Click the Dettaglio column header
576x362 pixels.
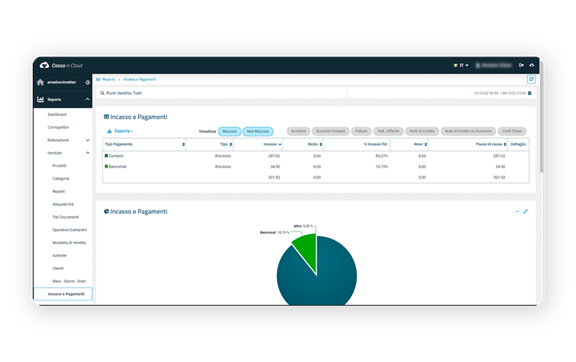pos(518,144)
